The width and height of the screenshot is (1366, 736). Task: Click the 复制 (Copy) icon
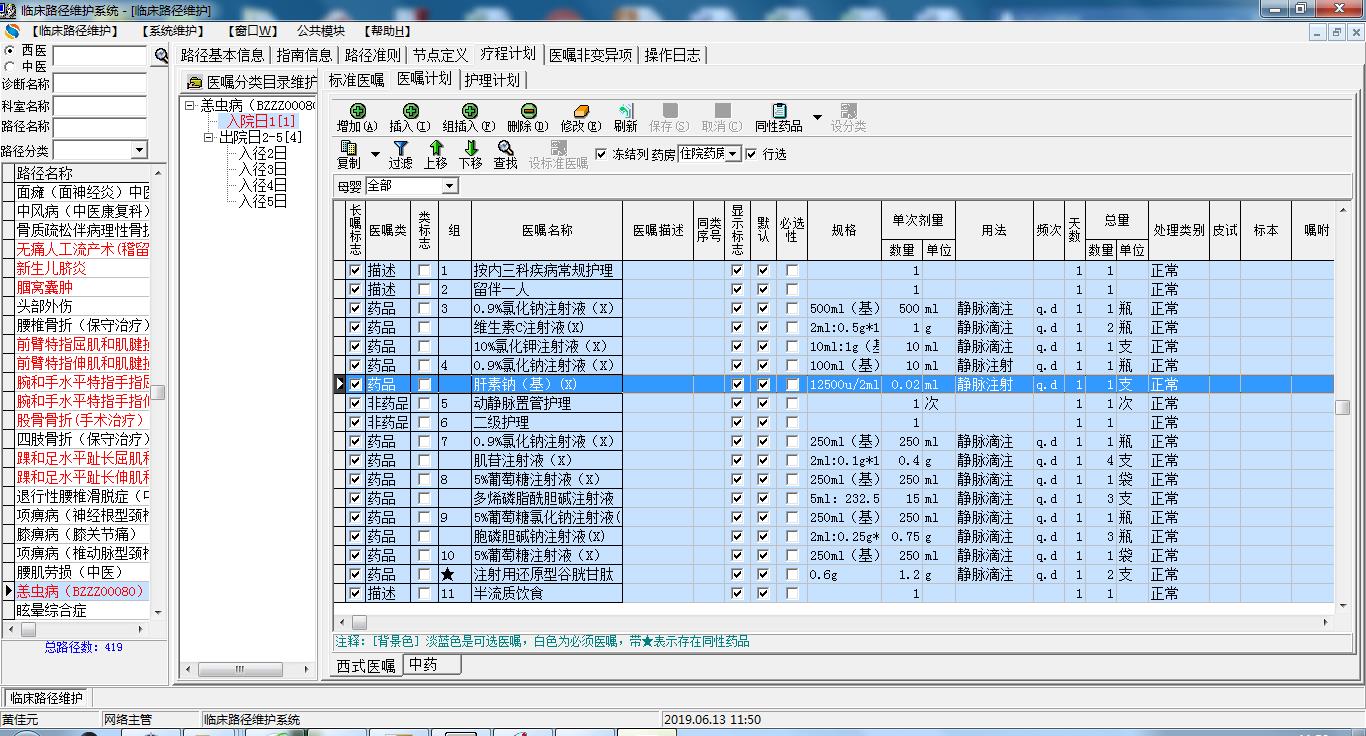pyautogui.click(x=349, y=148)
